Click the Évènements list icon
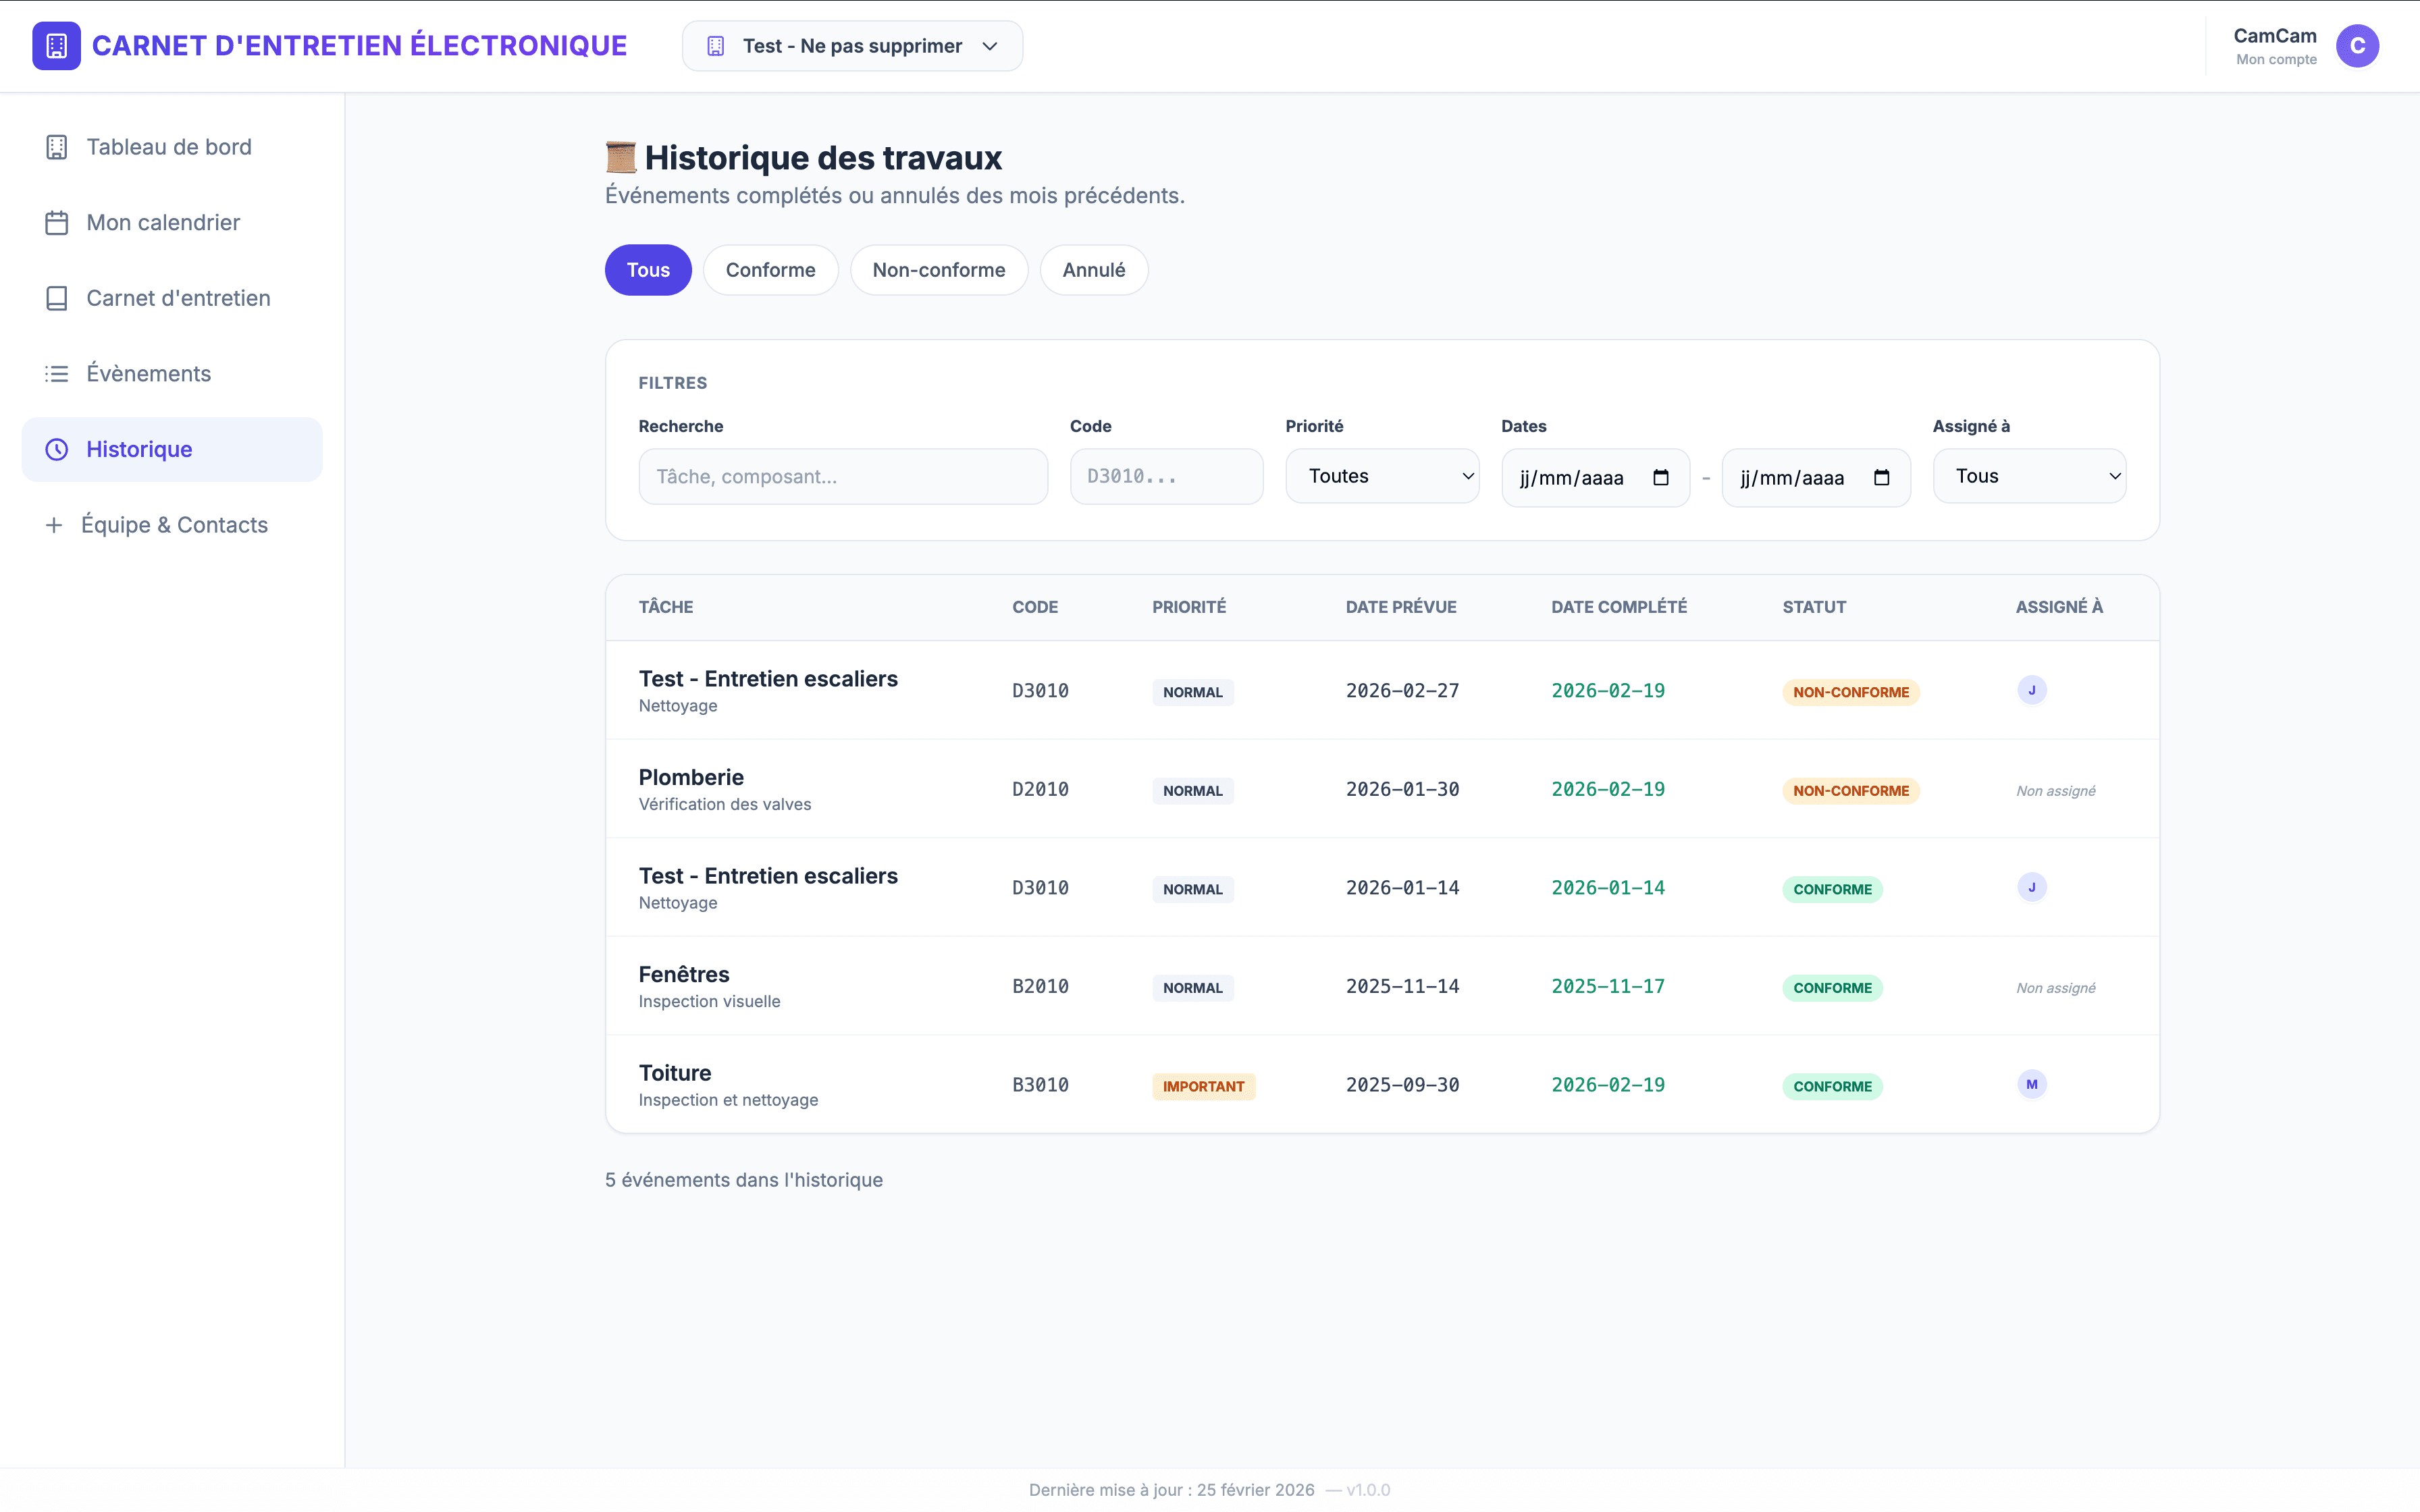Viewport: 2420px width, 1512px height. (56, 374)
